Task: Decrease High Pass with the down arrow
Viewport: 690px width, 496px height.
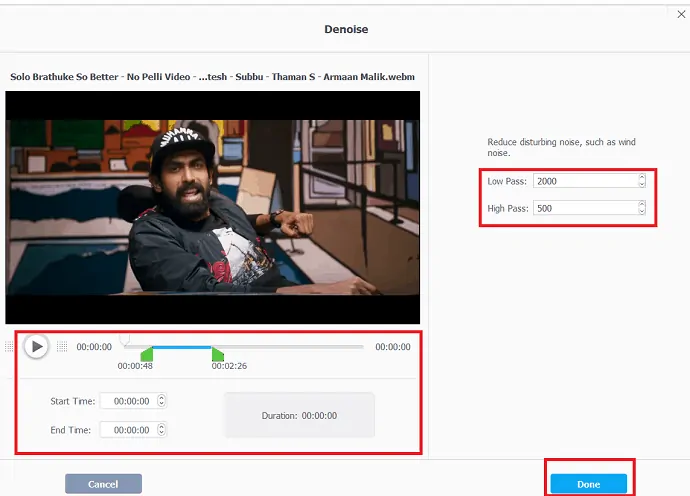Action: point(642,211)
